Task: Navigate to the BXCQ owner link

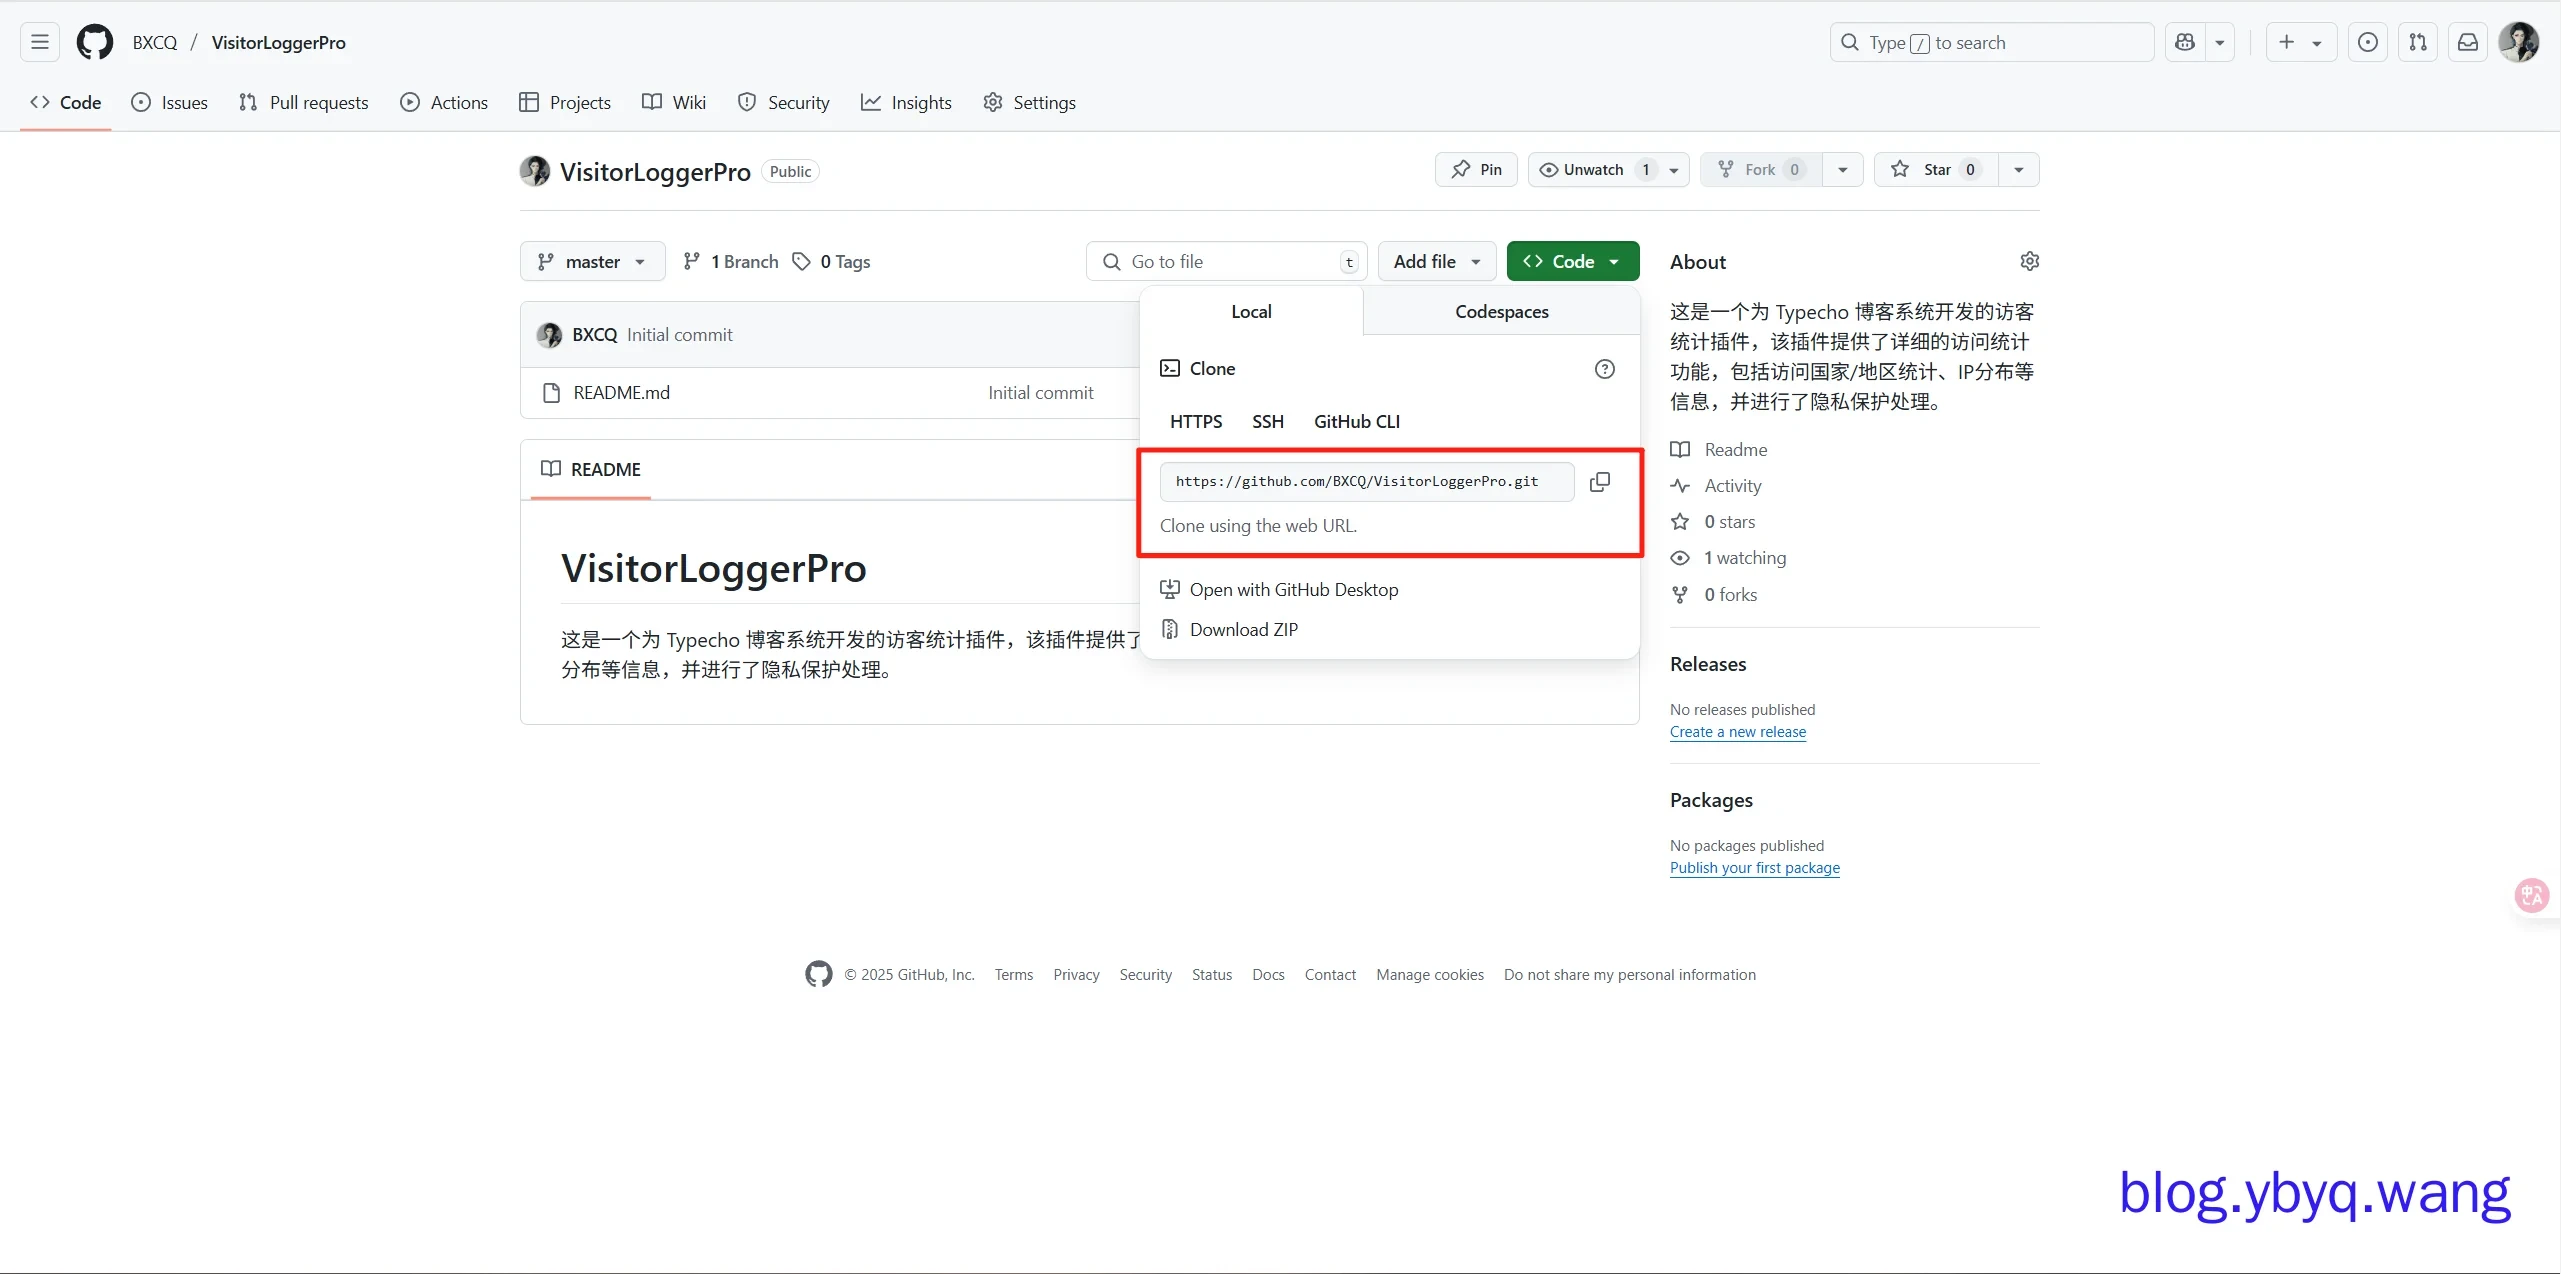Action: (x=155, y=42)
